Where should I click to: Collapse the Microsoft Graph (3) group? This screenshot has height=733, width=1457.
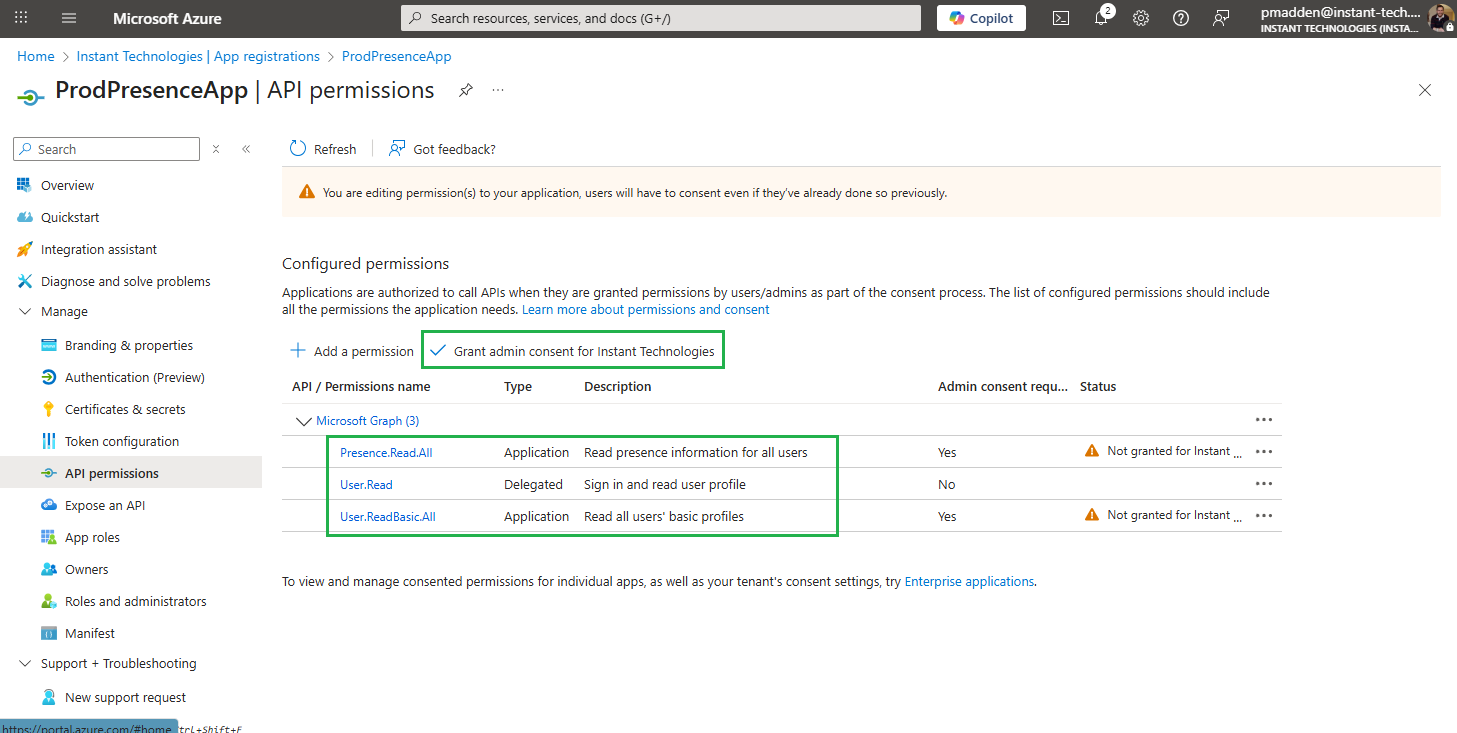point(304,421)
